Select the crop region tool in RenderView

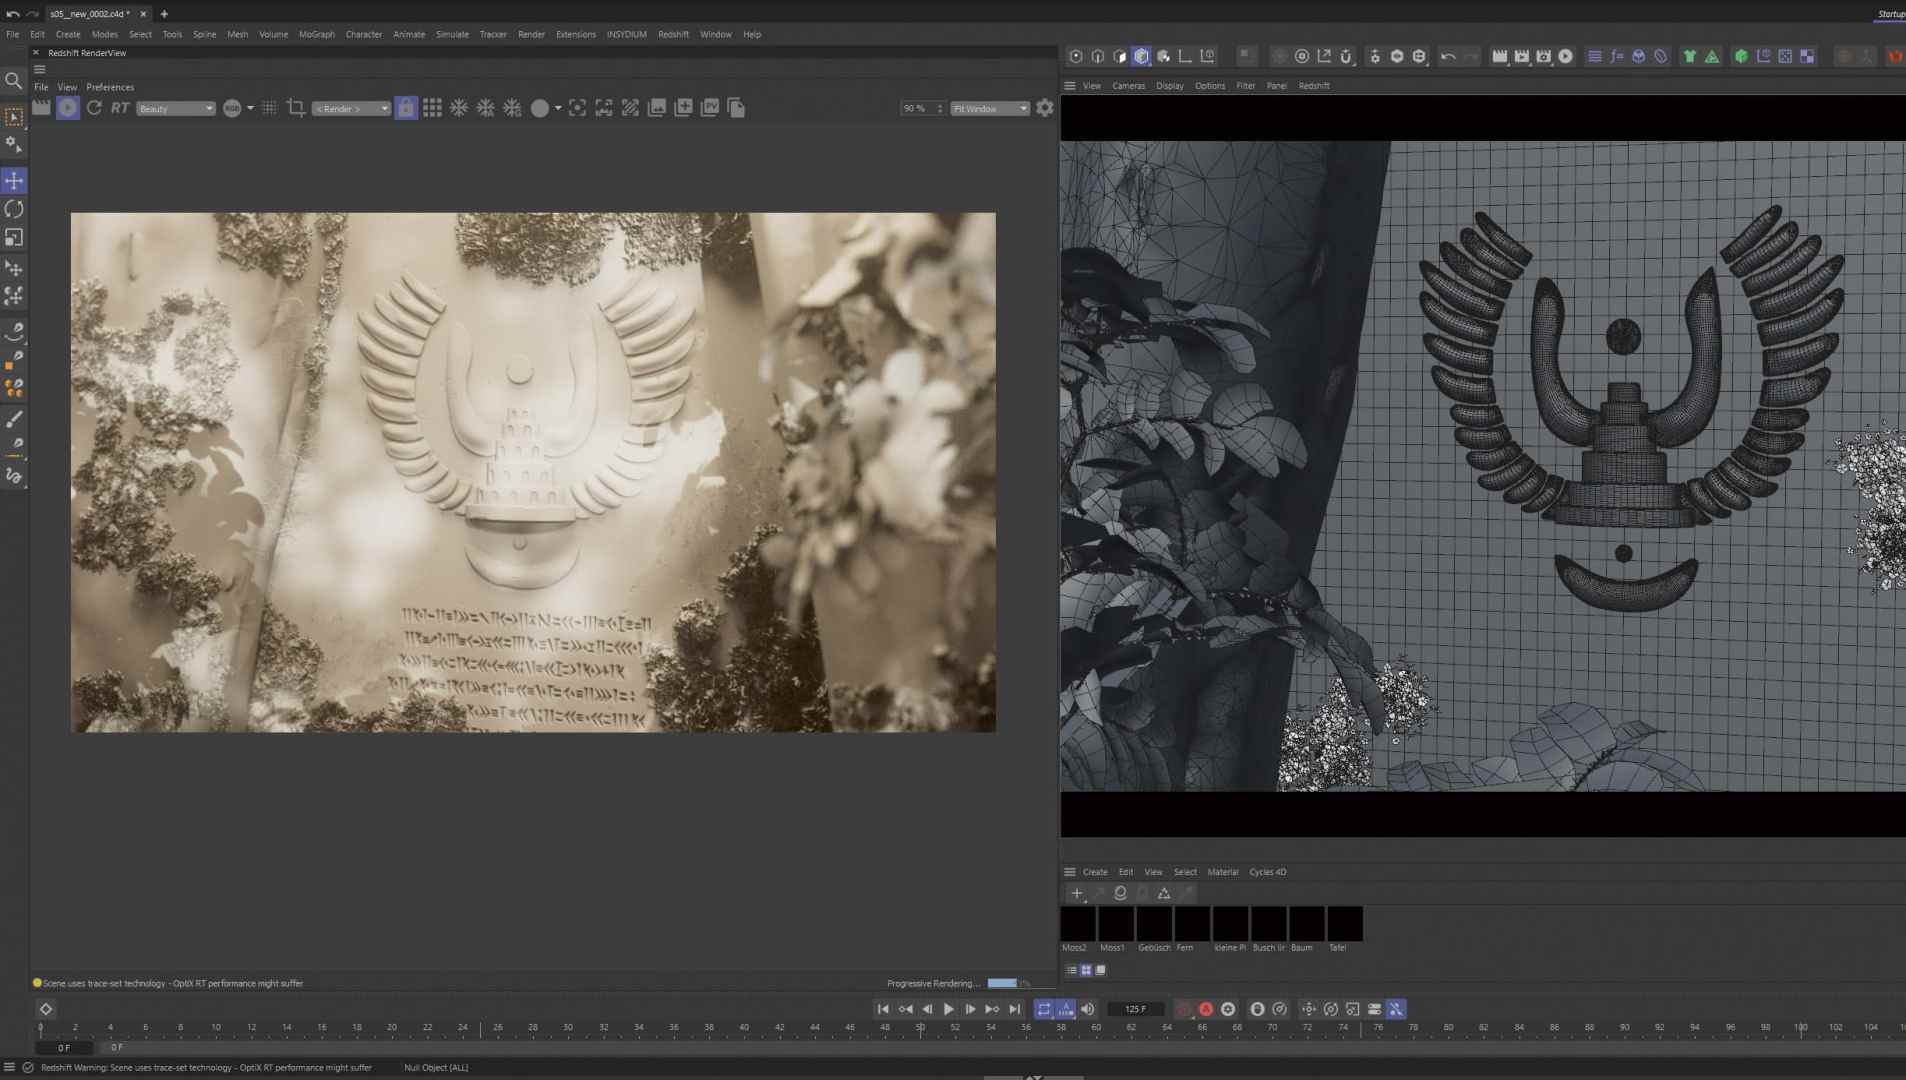tap(296, 108)
